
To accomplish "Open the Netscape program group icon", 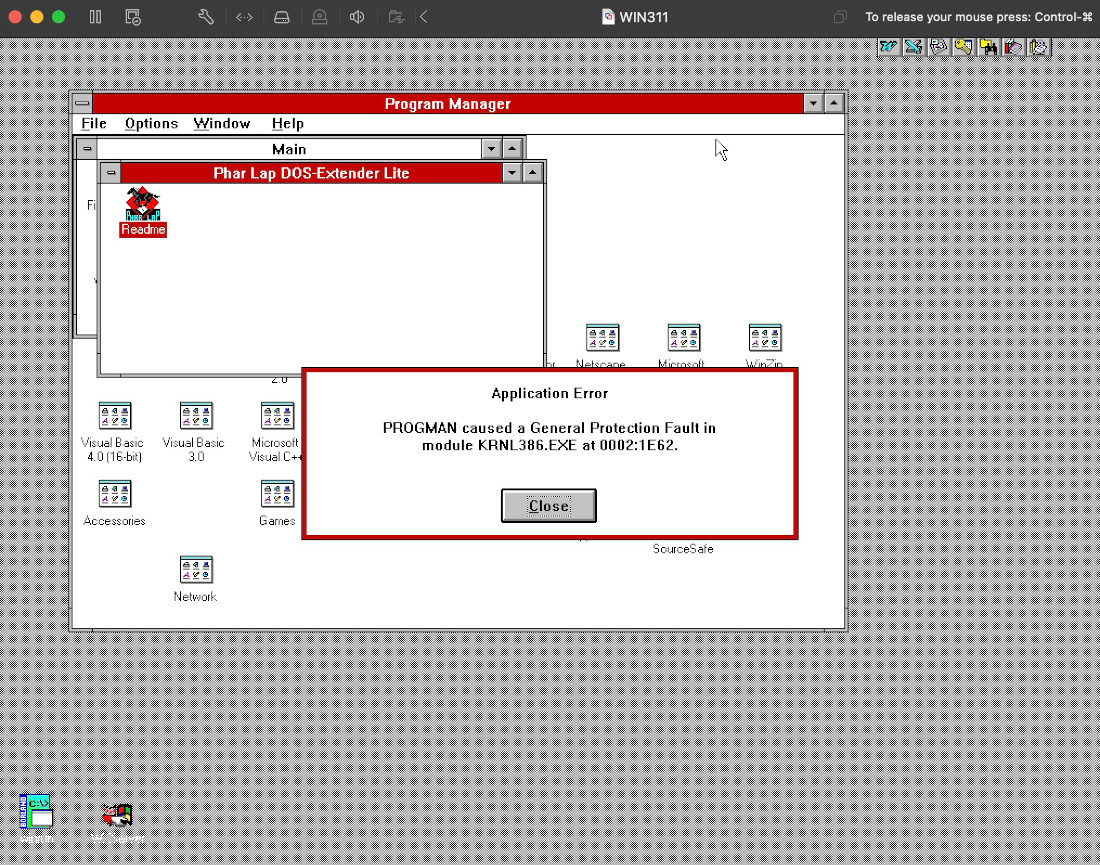I will tap(602, 339).
